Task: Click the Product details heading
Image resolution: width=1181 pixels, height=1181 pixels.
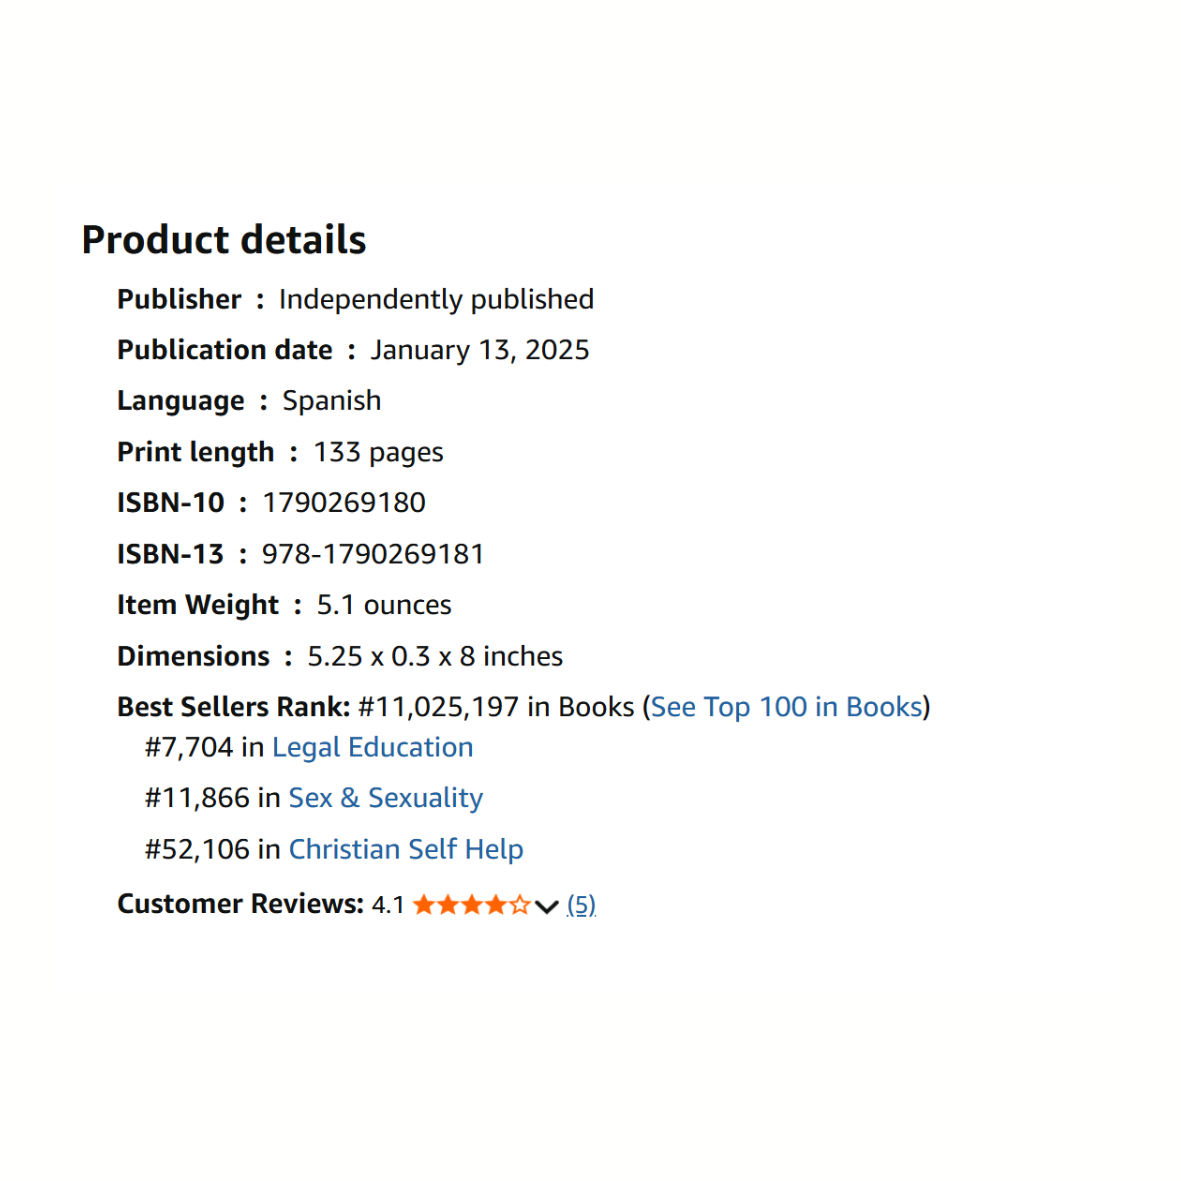Action: pyautogui.click(x=224, y=240)
